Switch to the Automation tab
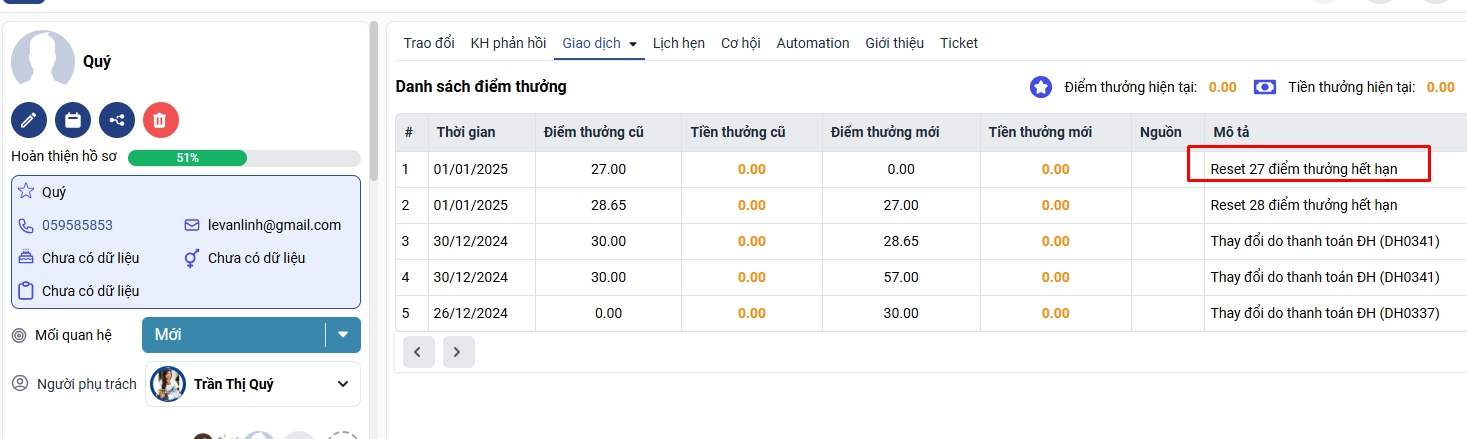This screenshot has width=1467, height=439. (x=813, y=43)
